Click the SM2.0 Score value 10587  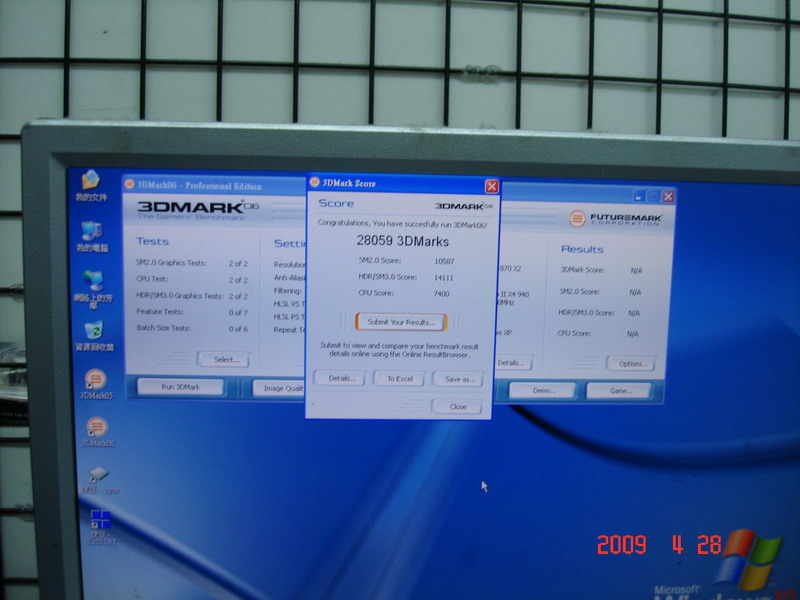coord(444,261)
